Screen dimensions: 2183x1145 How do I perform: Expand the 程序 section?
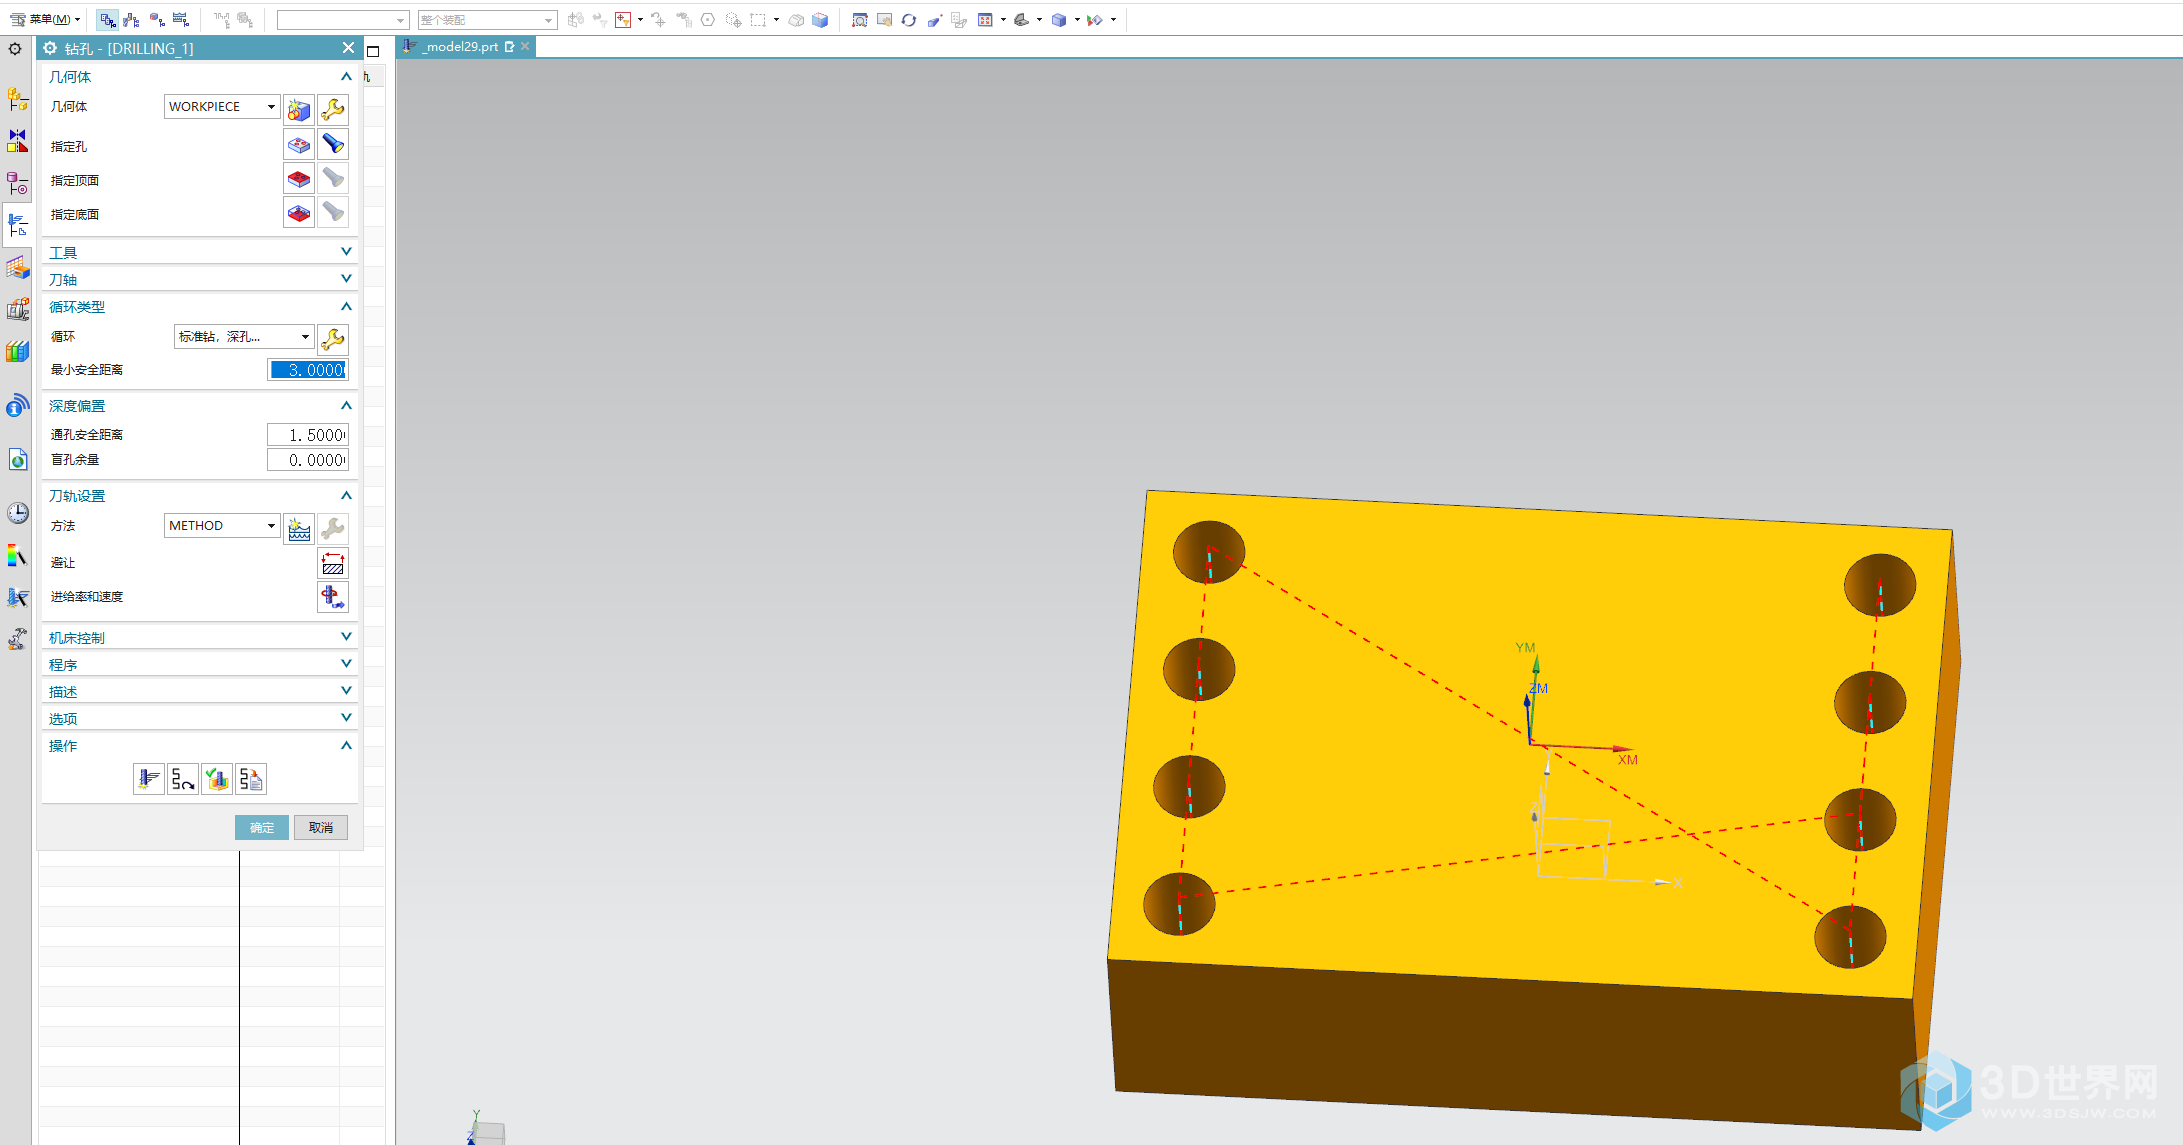[x=346, y=664]
